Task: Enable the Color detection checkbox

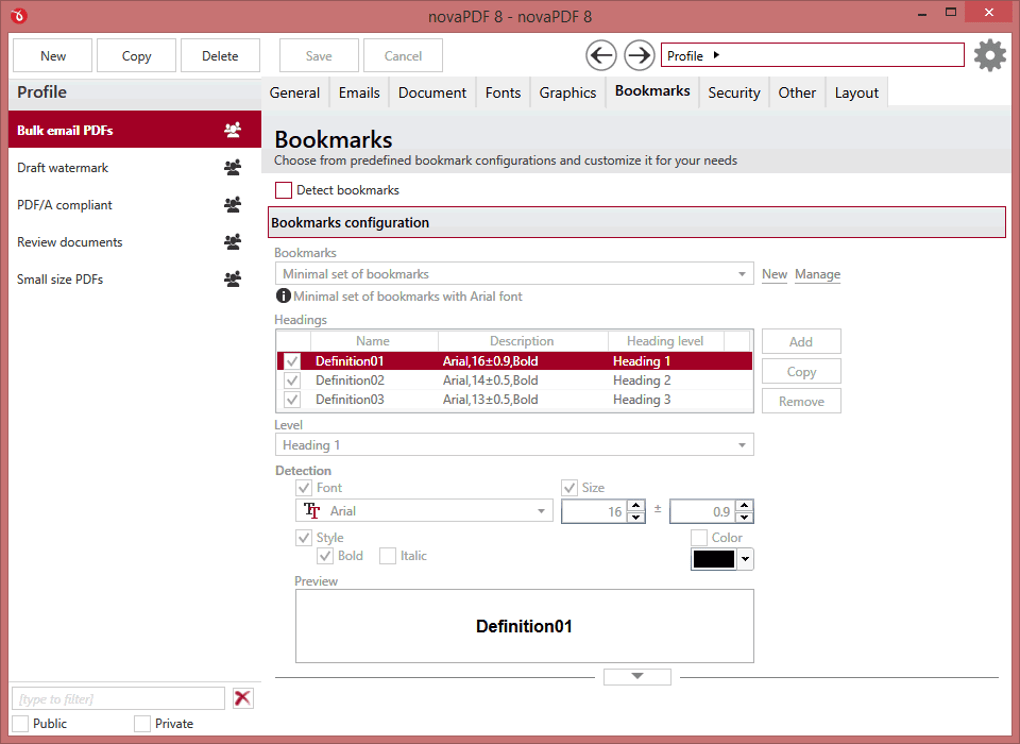Action: [699, 538]
